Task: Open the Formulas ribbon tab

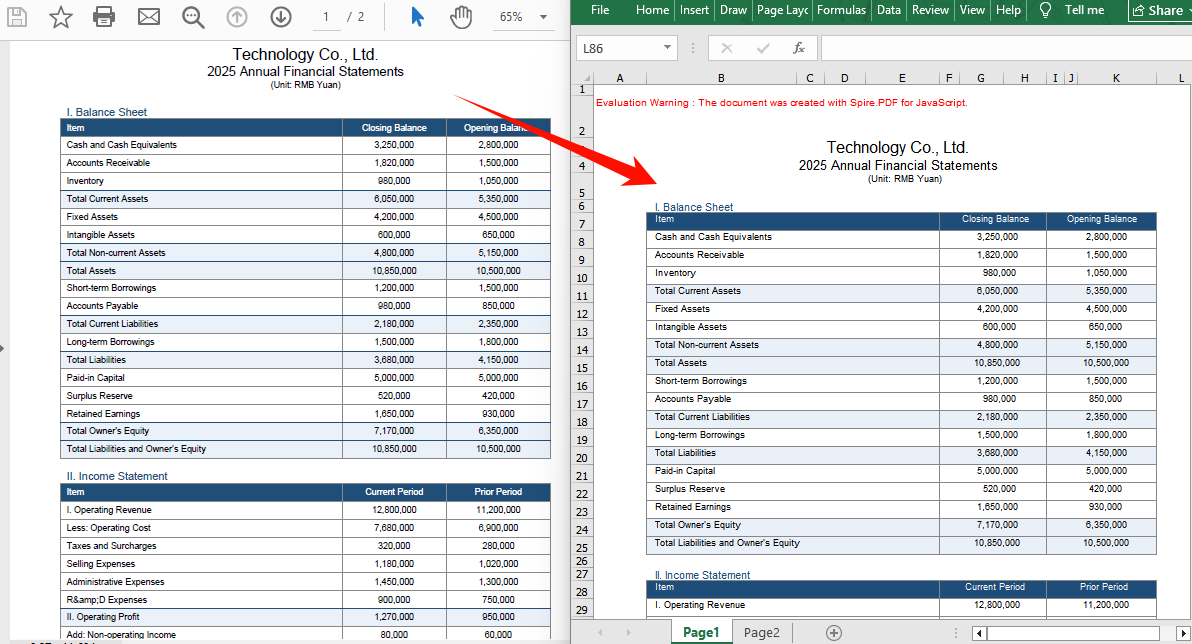Action: (x=841, y=10)
